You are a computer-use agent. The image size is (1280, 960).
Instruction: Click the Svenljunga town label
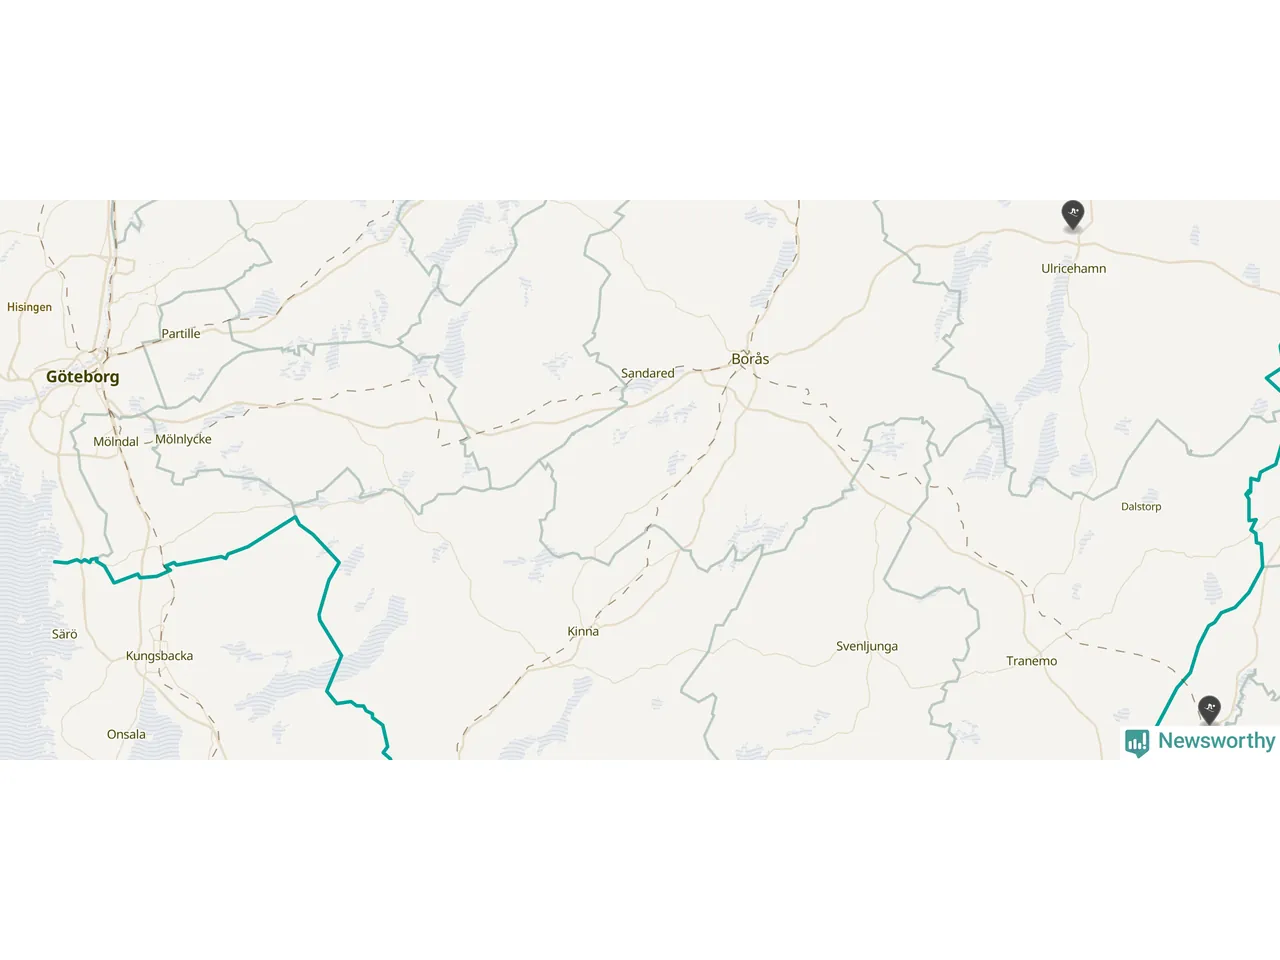(867, 646)
